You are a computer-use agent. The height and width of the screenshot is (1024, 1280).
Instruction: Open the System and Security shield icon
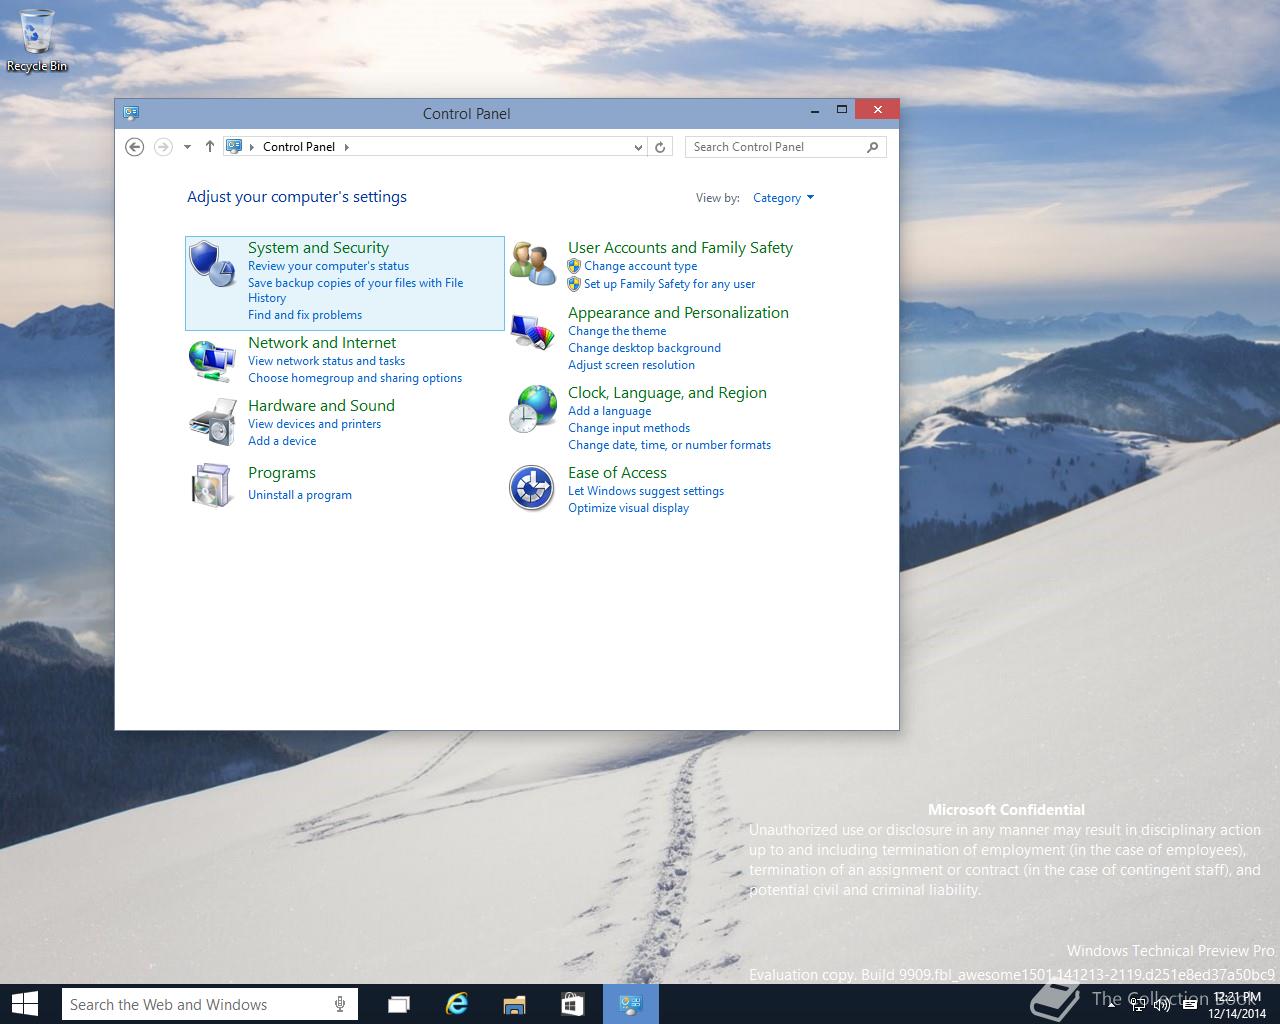pos(212,264)
